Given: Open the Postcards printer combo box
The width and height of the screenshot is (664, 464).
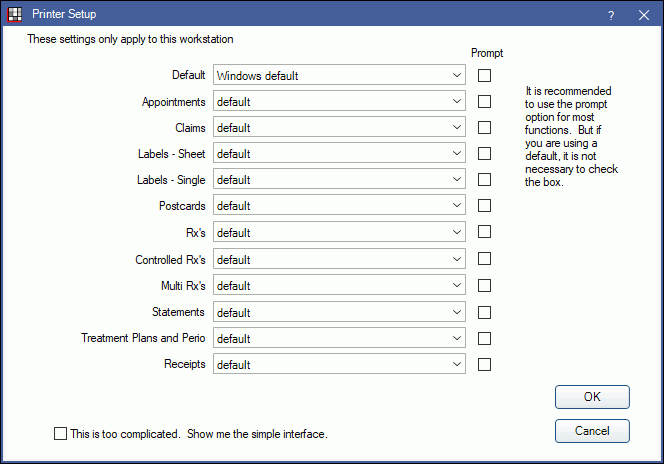Looking at the screenshot, I should point(339,205).
